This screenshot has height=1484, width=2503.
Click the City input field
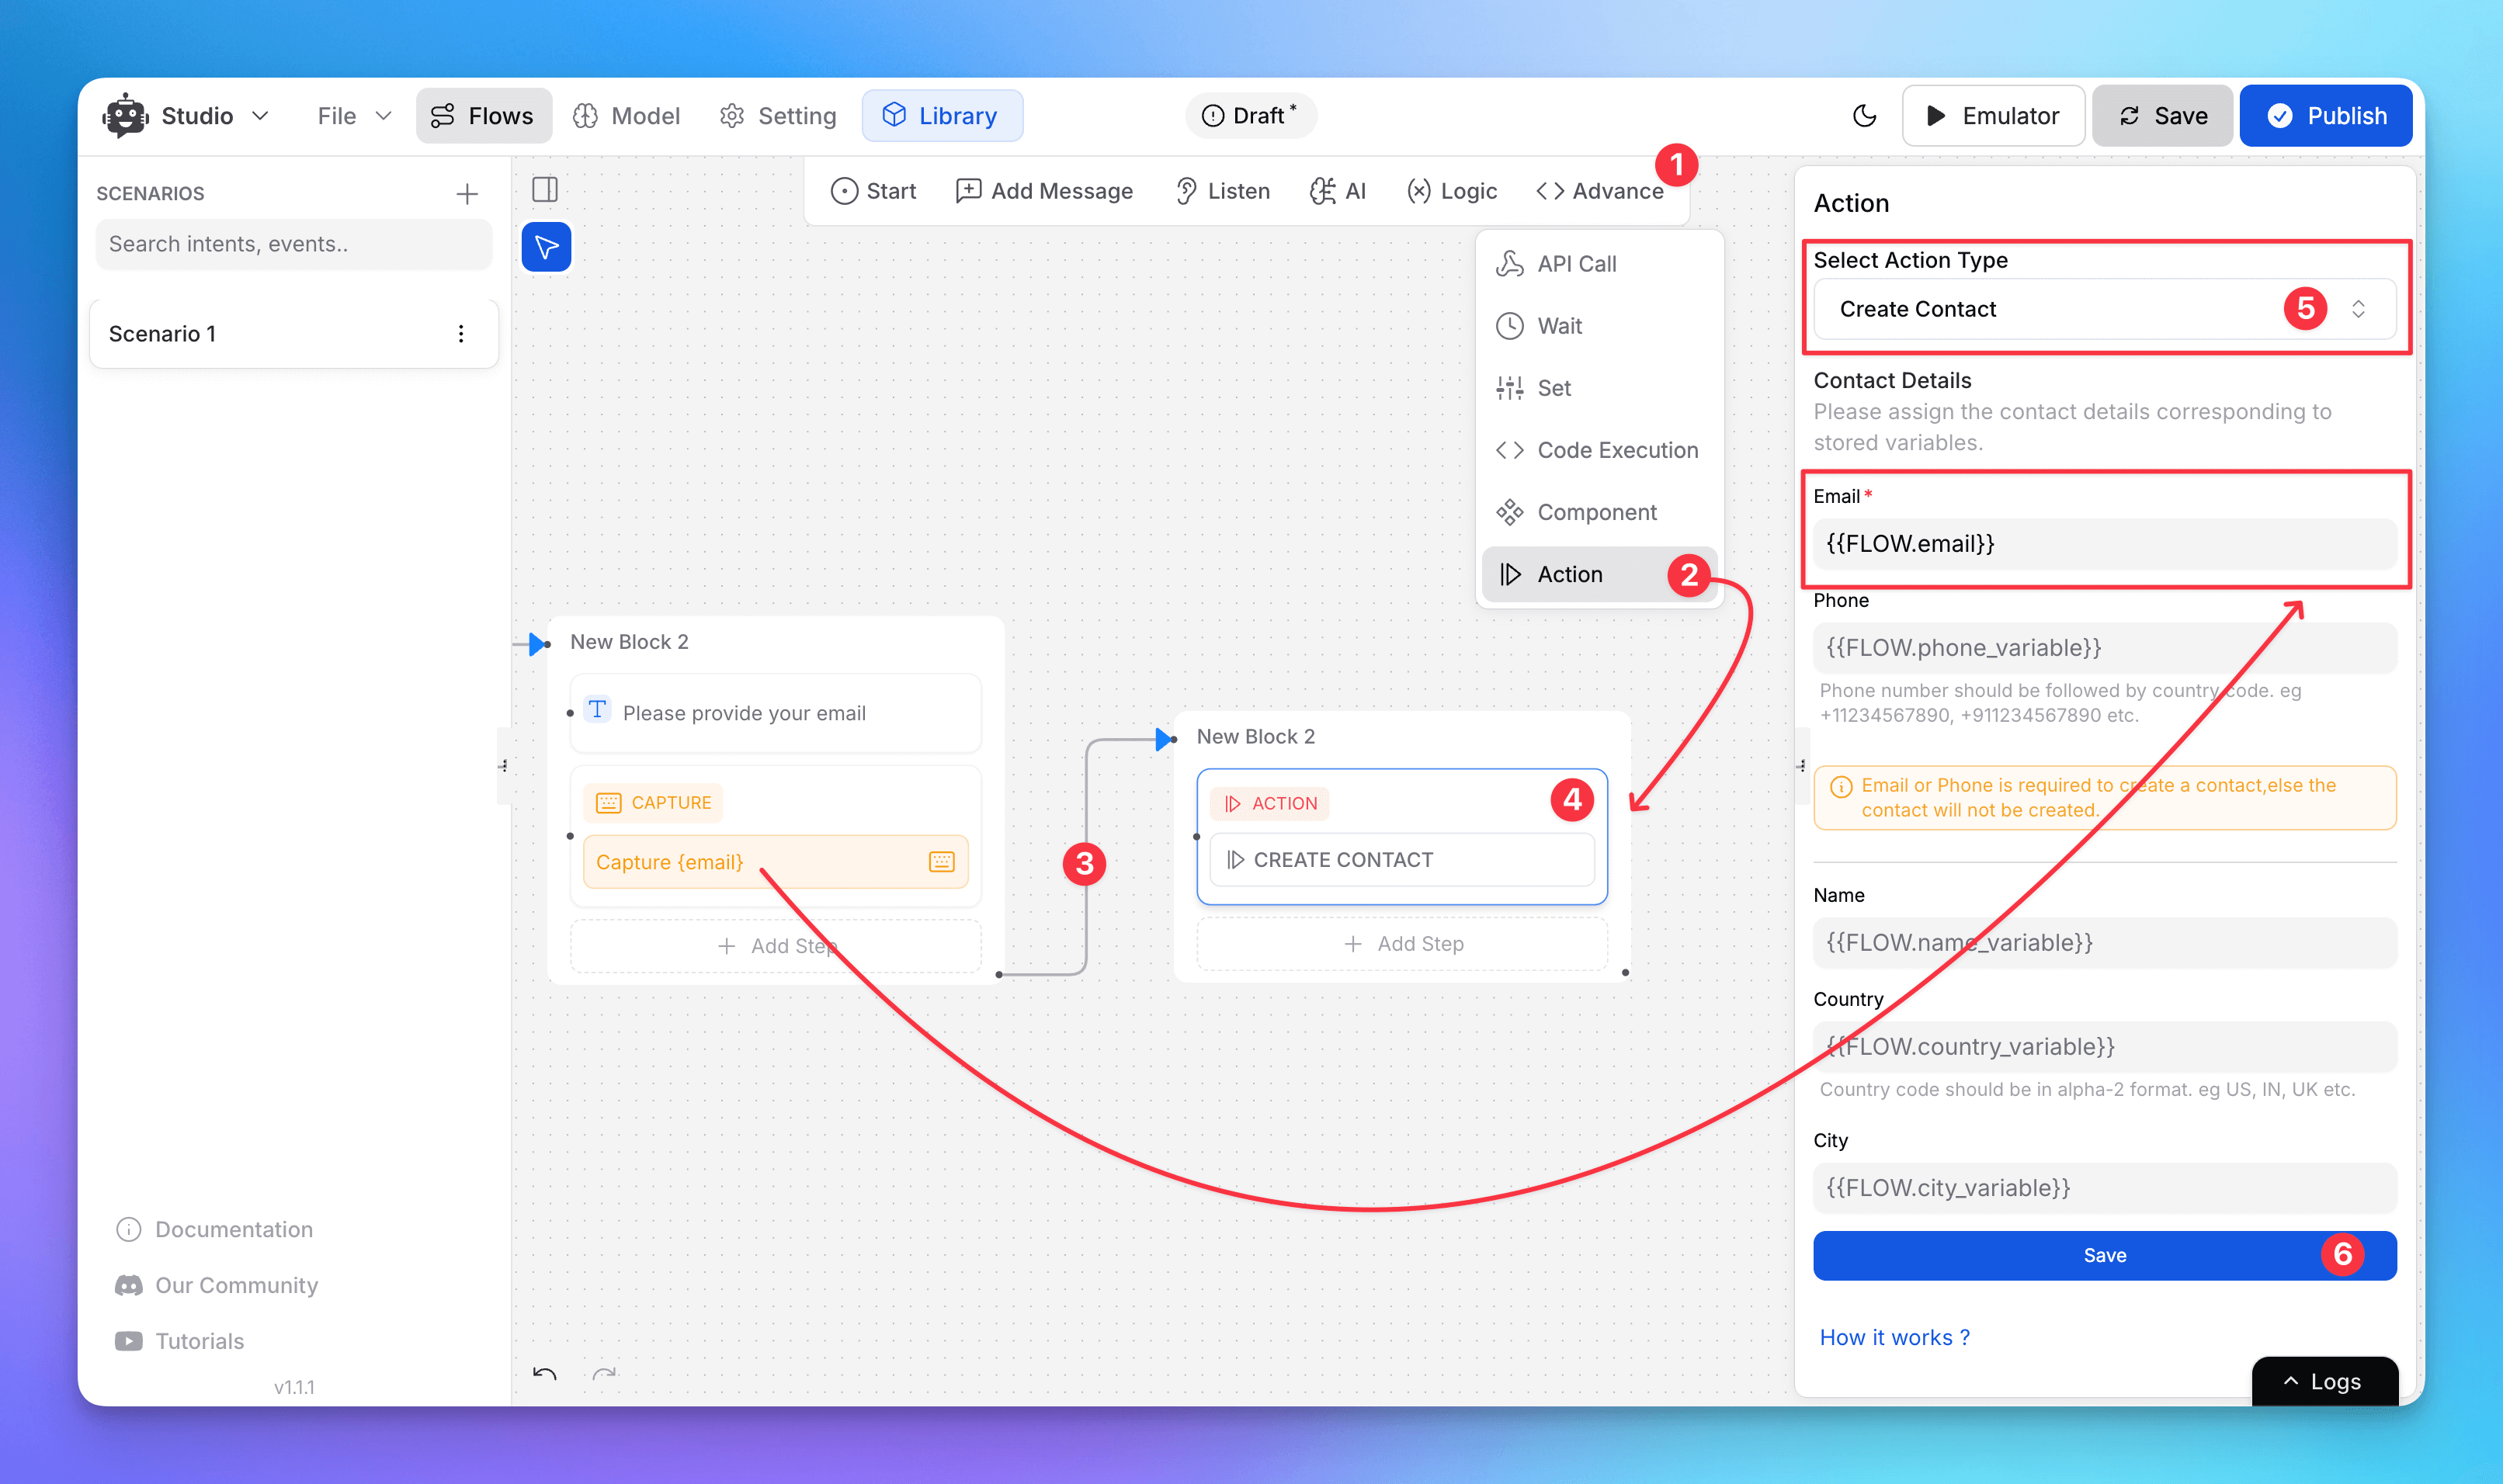[x=2104, y=1188]
